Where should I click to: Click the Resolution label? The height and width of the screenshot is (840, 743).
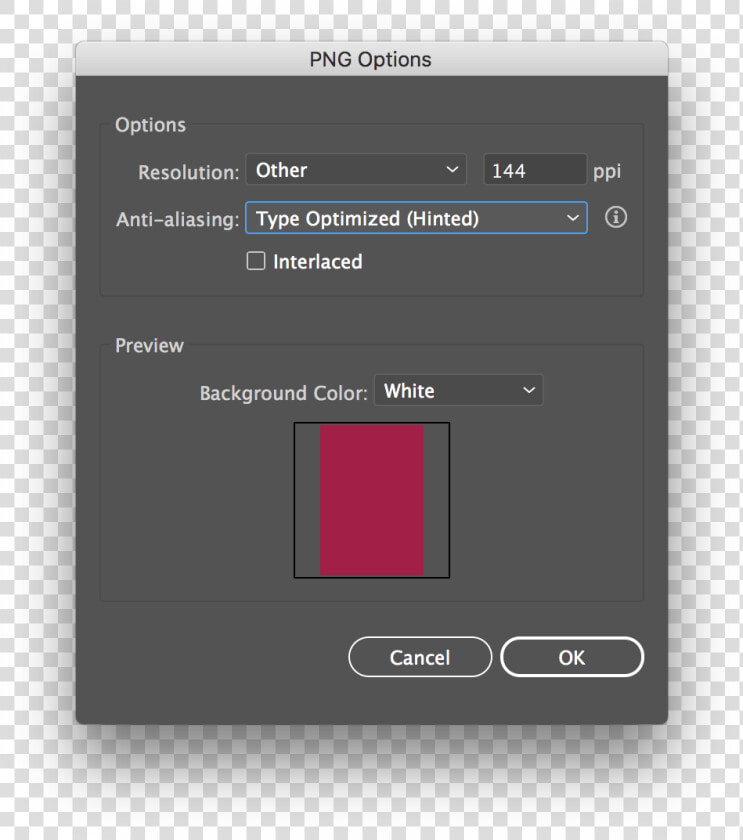tap(189, 172)
